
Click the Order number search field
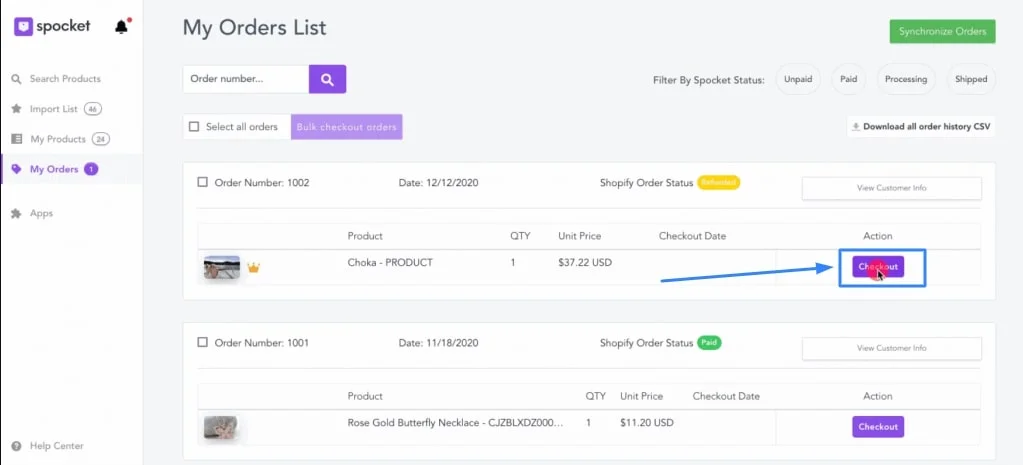pos(246,79)
